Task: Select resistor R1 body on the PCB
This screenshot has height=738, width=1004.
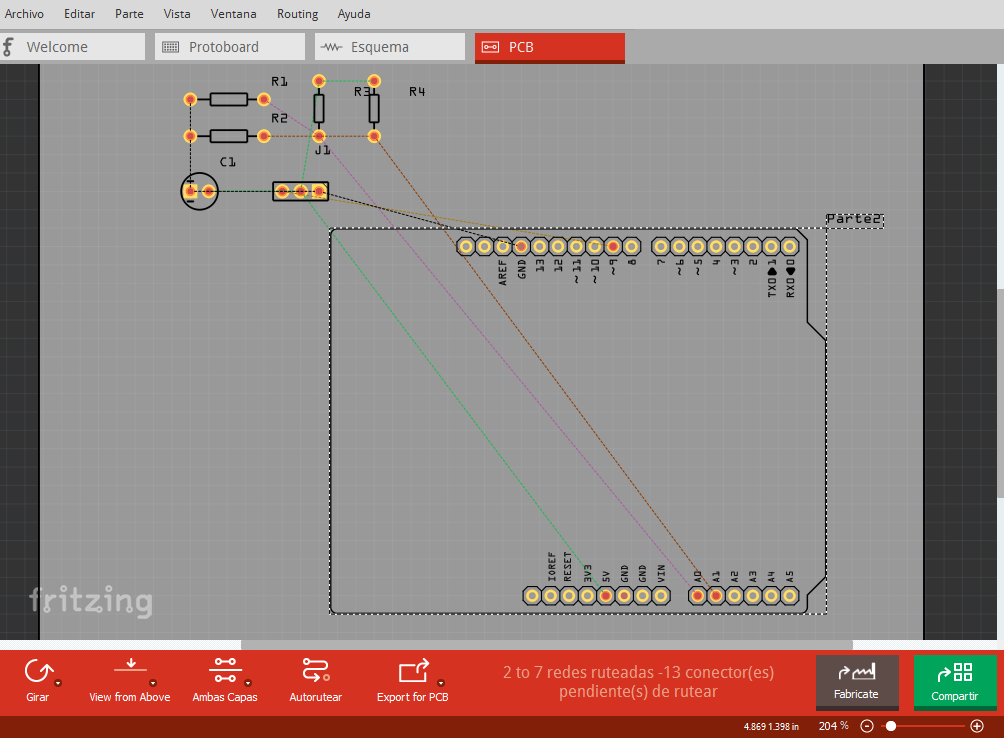Action: [229, 99]
